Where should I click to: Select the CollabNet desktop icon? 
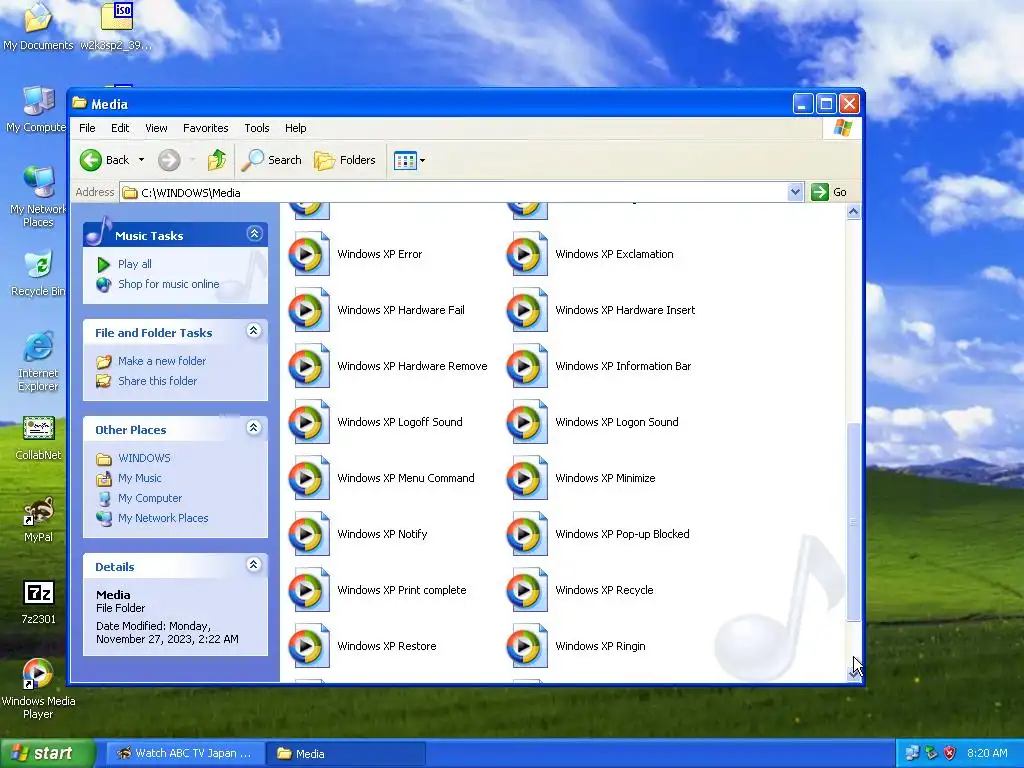[x=39, y=438]
